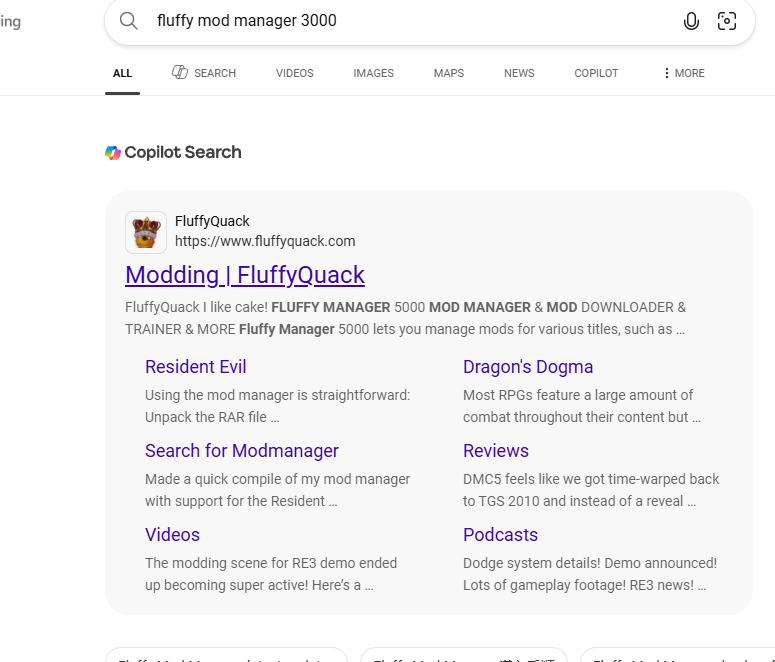Open the Dragon's Dogma sitelink
Image resolution: width=775 pixels, height=662 pixels.
[x=528, y=367]
